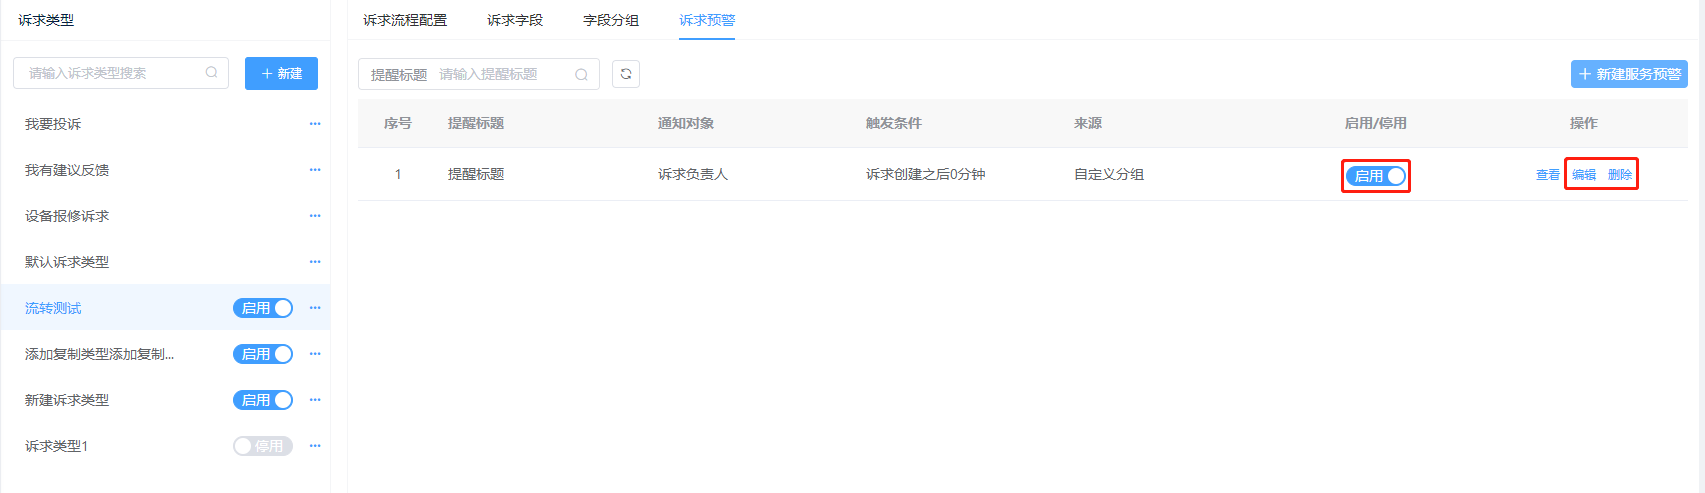This screenshot has height=493, width=1705.
Task: Select 流转测试 in the type list
Action: (x=53, y=308)
